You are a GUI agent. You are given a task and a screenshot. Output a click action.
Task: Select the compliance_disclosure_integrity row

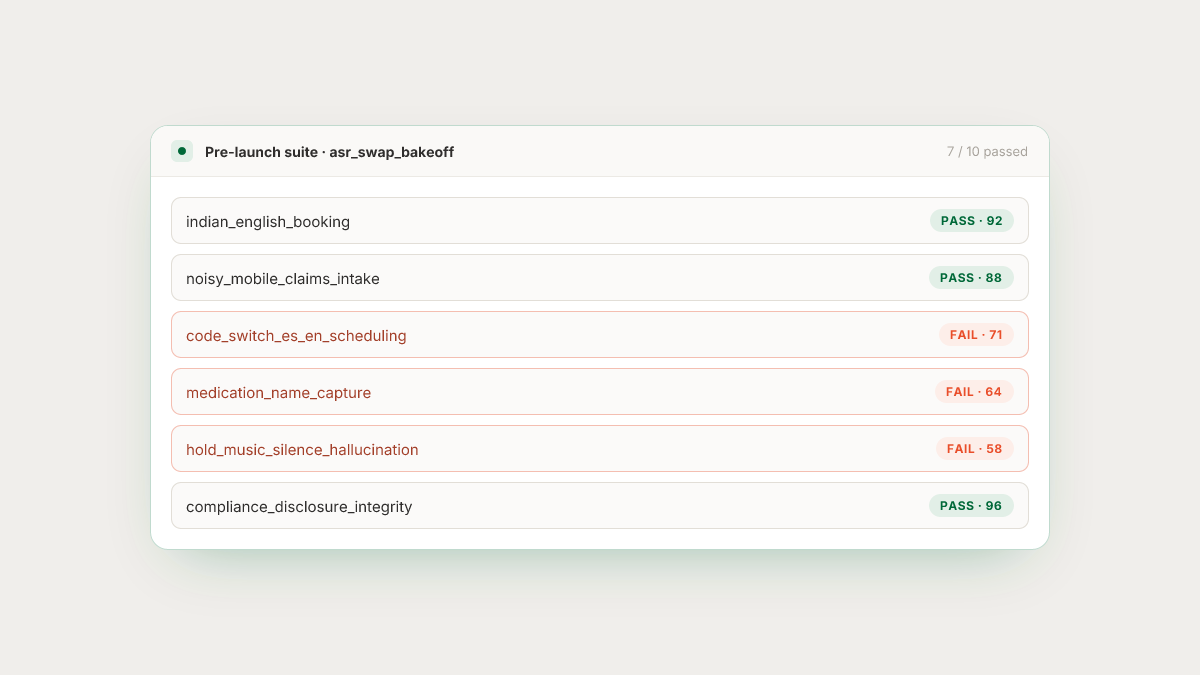pyautogui.click(x=600, y=506)
